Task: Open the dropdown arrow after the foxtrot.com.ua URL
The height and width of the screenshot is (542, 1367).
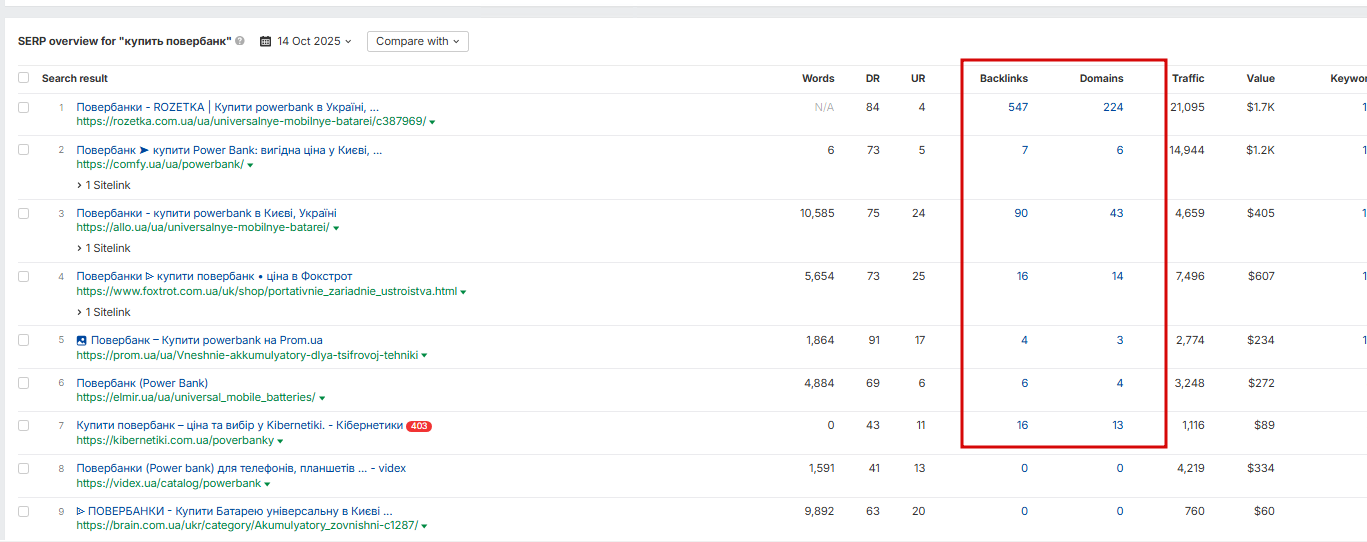Action: click(464, 292)
